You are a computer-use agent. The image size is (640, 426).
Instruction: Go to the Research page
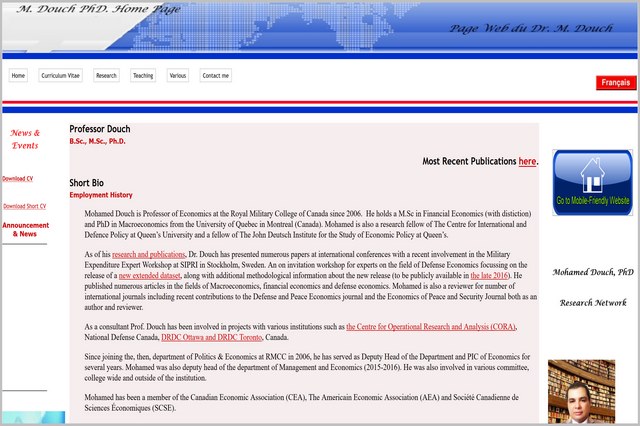[106, 75]
